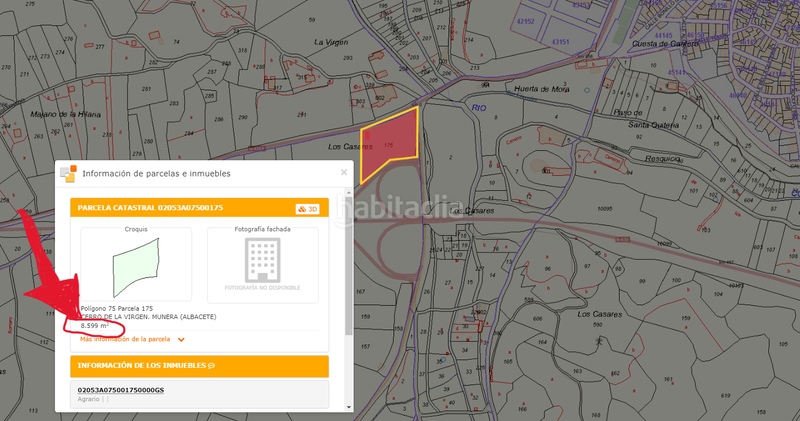Image resolution: width=800 pixels, height=421 pixels.
Task: Click the scroll-down arrow in the popup
Action: pos(347,405)
